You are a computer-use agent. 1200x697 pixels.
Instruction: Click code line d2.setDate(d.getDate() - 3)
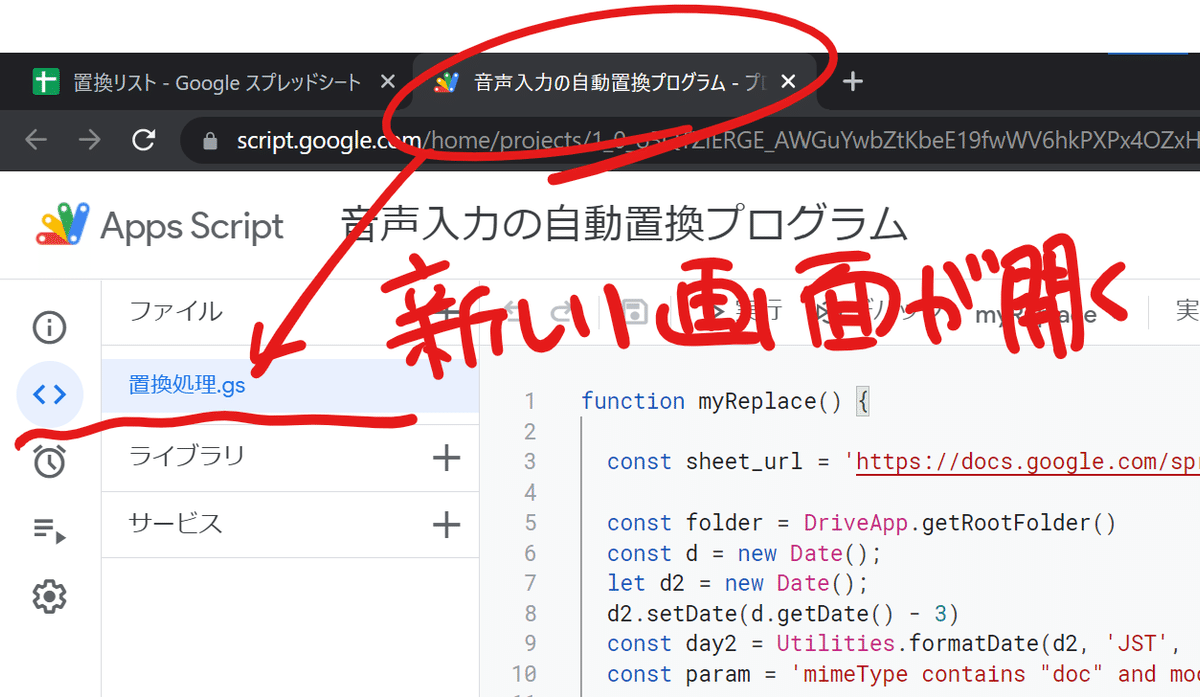(x=782, y=613)
